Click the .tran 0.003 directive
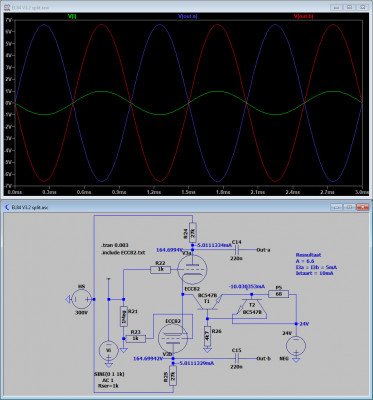Image resolution: width=373 pixels, height=400 pixels. pyautogui.click(x=115, y=245)
